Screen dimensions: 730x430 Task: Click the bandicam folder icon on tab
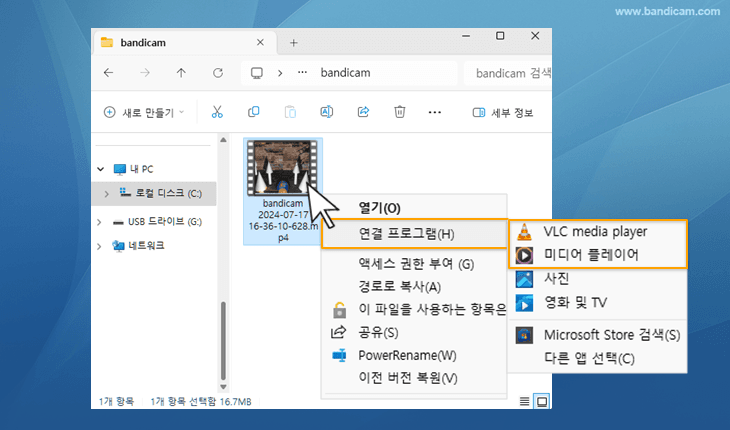(107, 42)
